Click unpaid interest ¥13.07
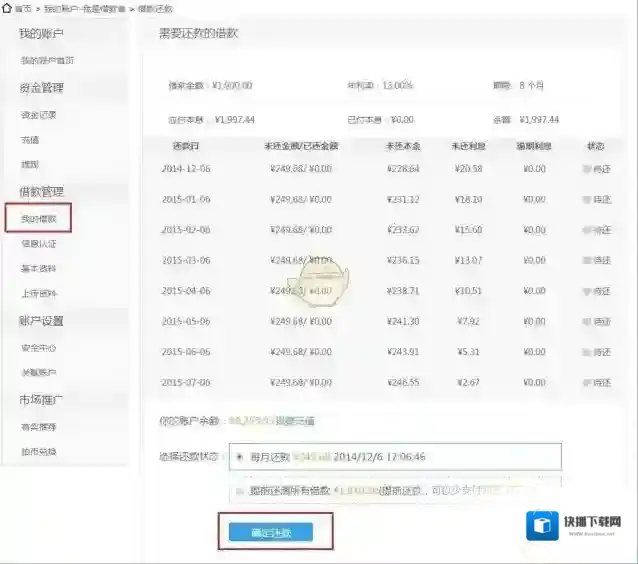This screenshot has width=638, height=564. (x=468, y=260)
